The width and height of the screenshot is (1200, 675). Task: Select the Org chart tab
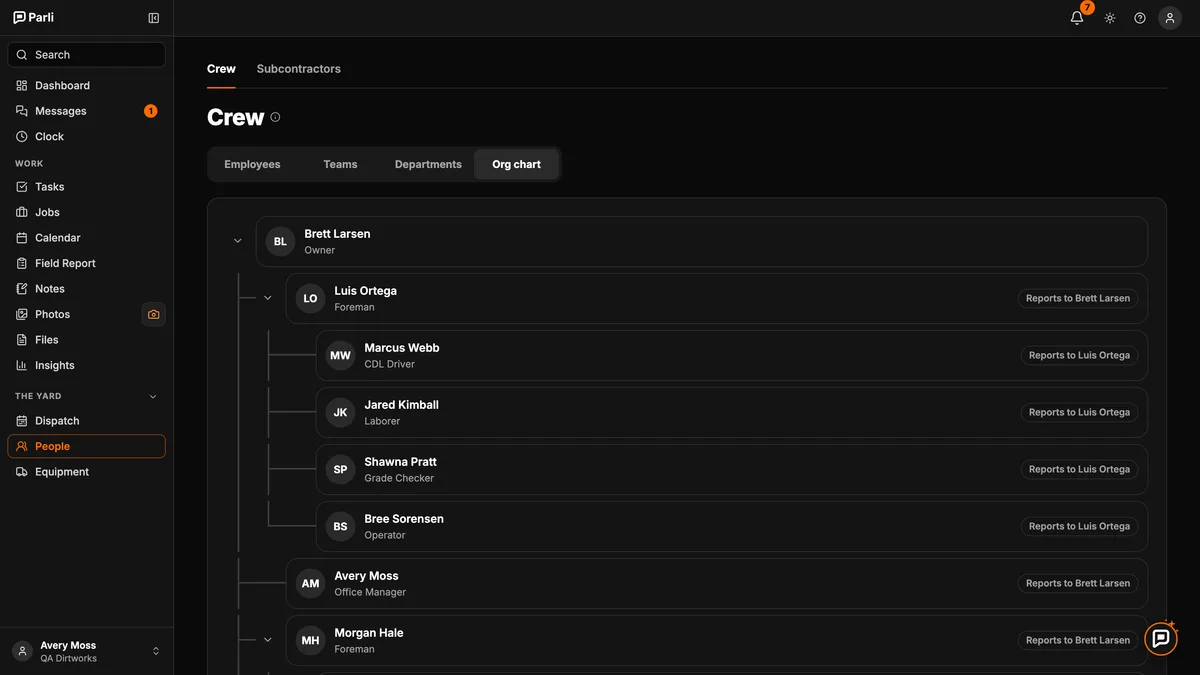[x=516, y=164]
